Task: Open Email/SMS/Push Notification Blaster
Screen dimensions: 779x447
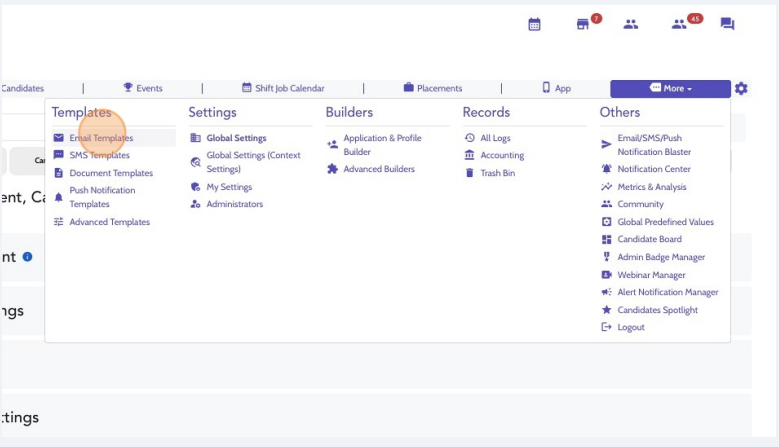Action: click(654, 145)
